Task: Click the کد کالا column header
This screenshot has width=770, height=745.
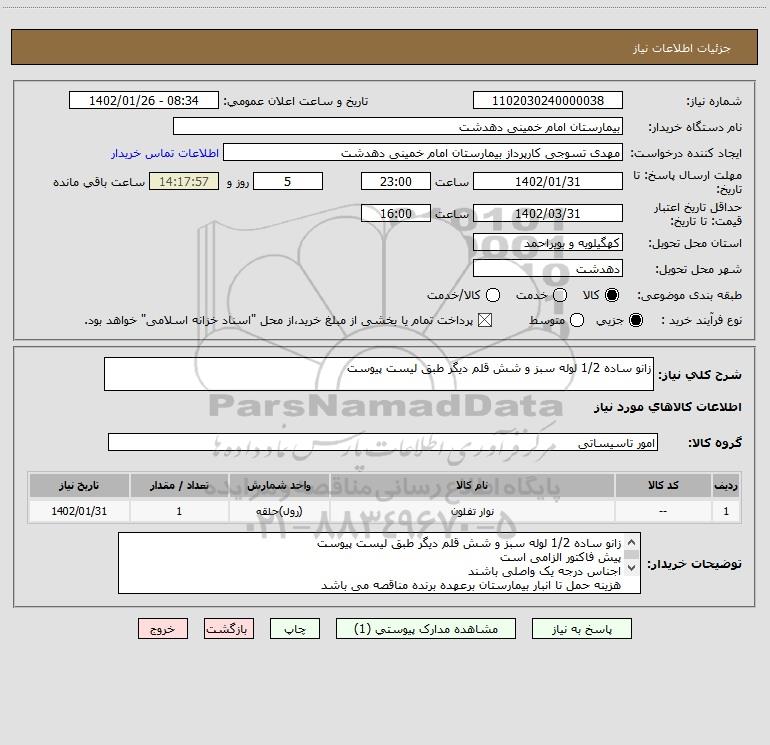Action: (663, 485)
